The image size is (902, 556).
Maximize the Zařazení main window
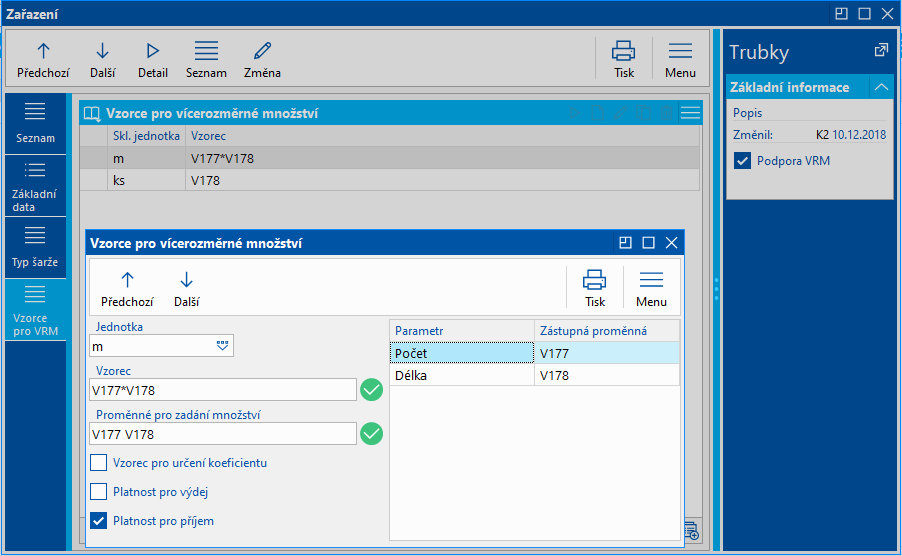864,13
